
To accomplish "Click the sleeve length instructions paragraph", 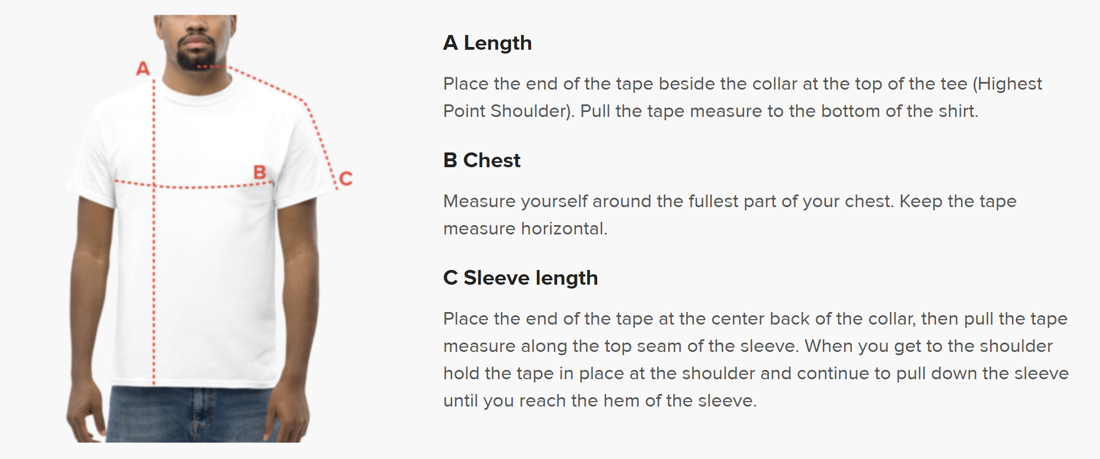I will click(x=755, y=359).
